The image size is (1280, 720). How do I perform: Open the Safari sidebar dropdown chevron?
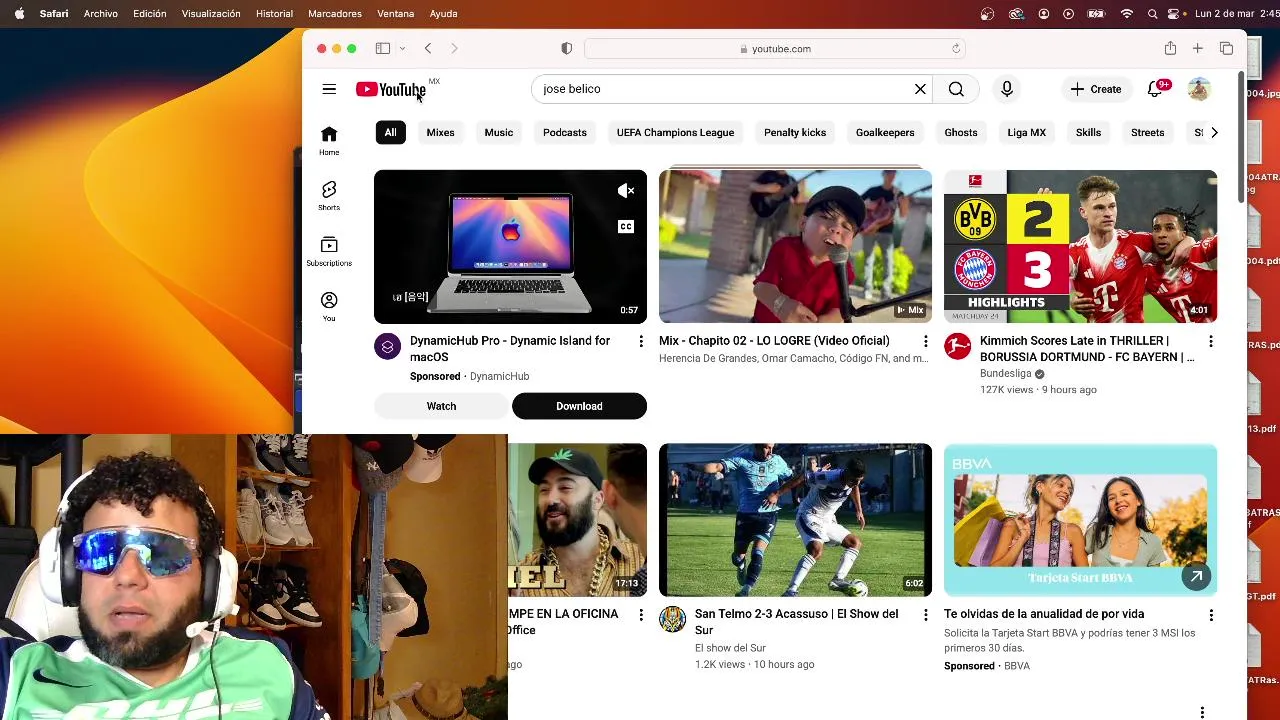tap(402, 48)
